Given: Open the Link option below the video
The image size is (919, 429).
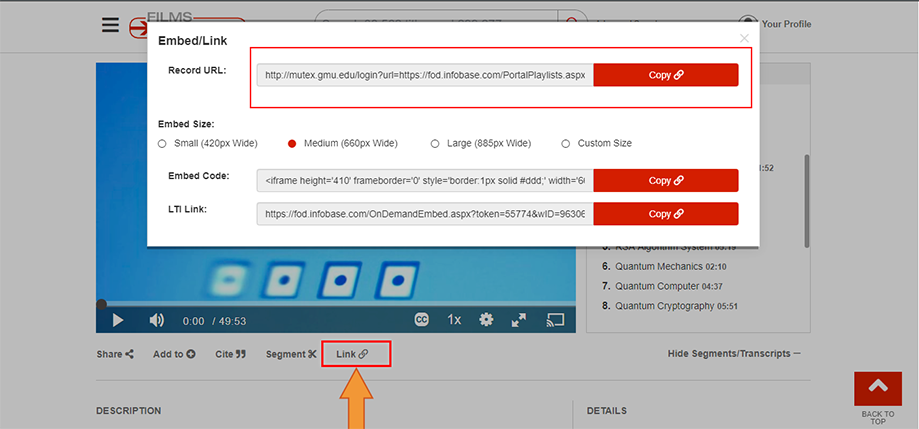Looking at the screenshot, I should (x=352, y=354).
